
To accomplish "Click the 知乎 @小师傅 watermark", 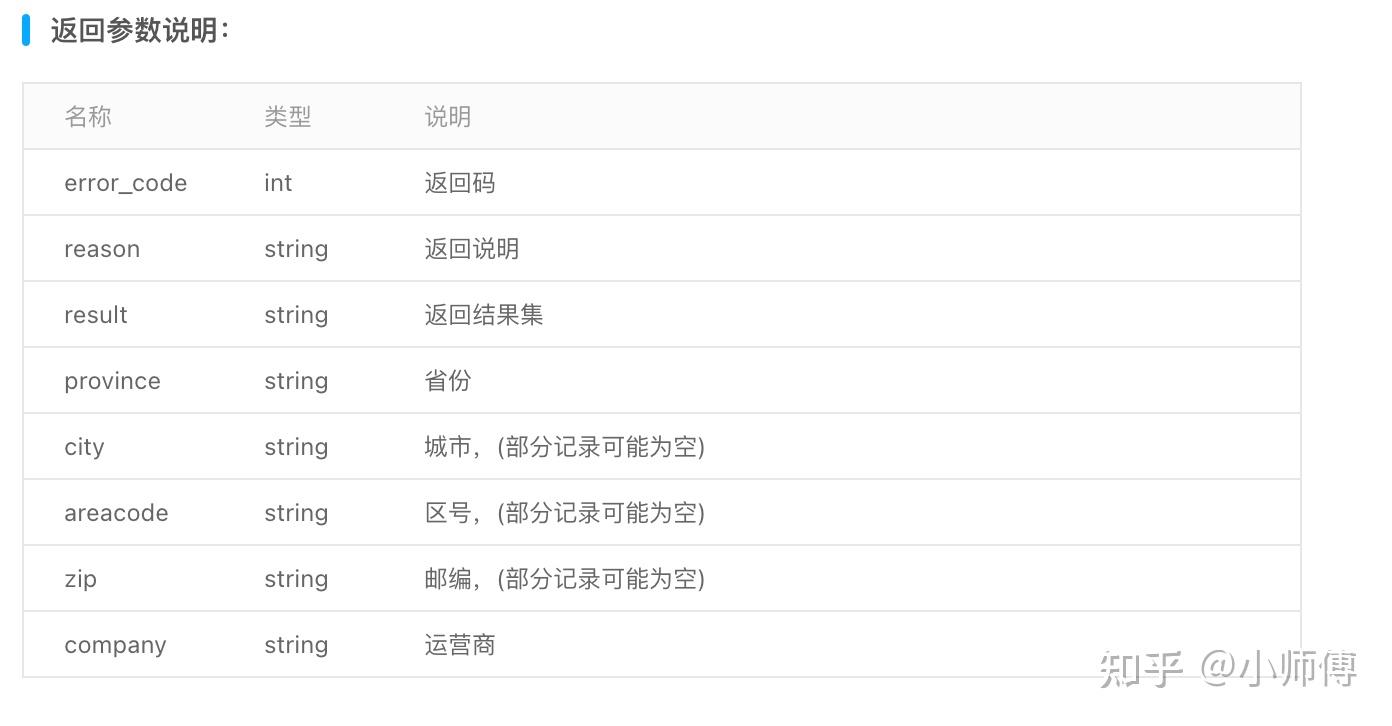I will (1227, 668).
